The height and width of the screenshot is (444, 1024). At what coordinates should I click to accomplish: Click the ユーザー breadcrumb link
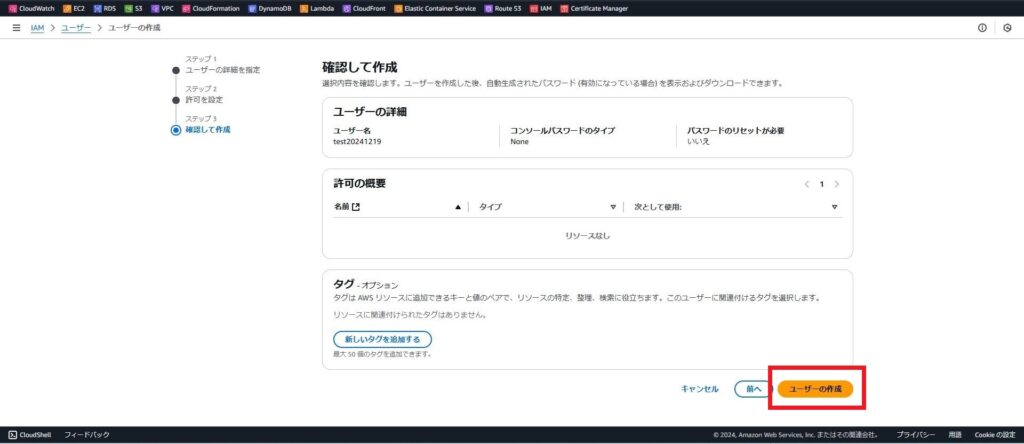[x=75, y=27]
